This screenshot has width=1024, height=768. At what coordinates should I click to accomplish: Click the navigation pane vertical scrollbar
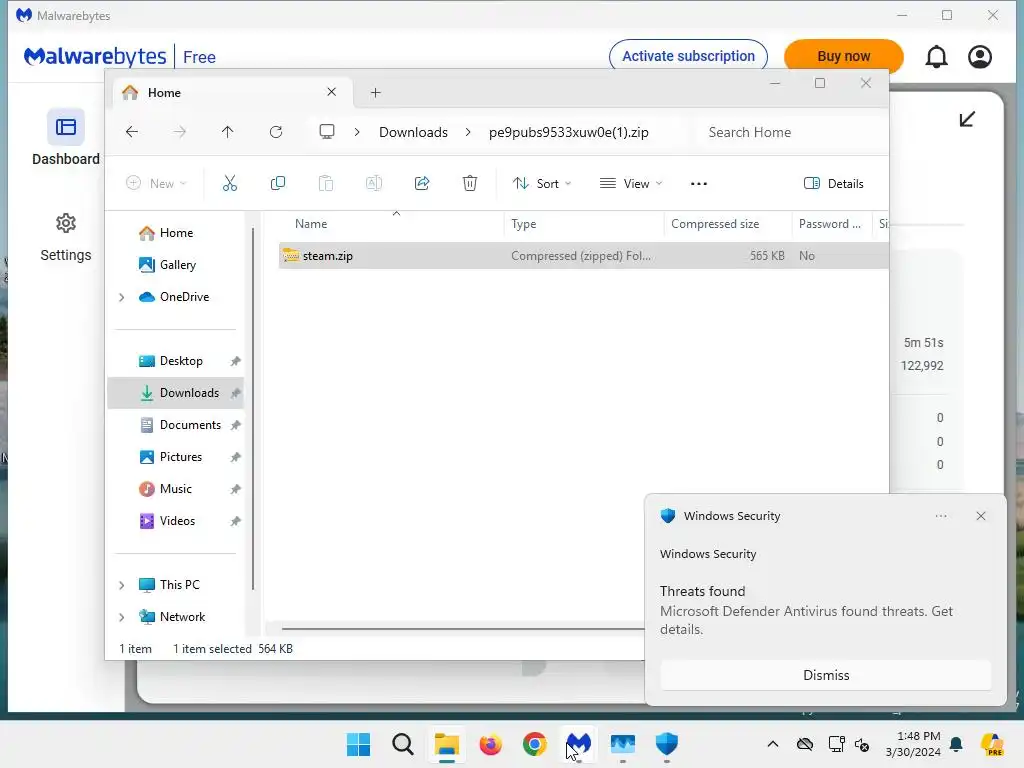point(253,408)
